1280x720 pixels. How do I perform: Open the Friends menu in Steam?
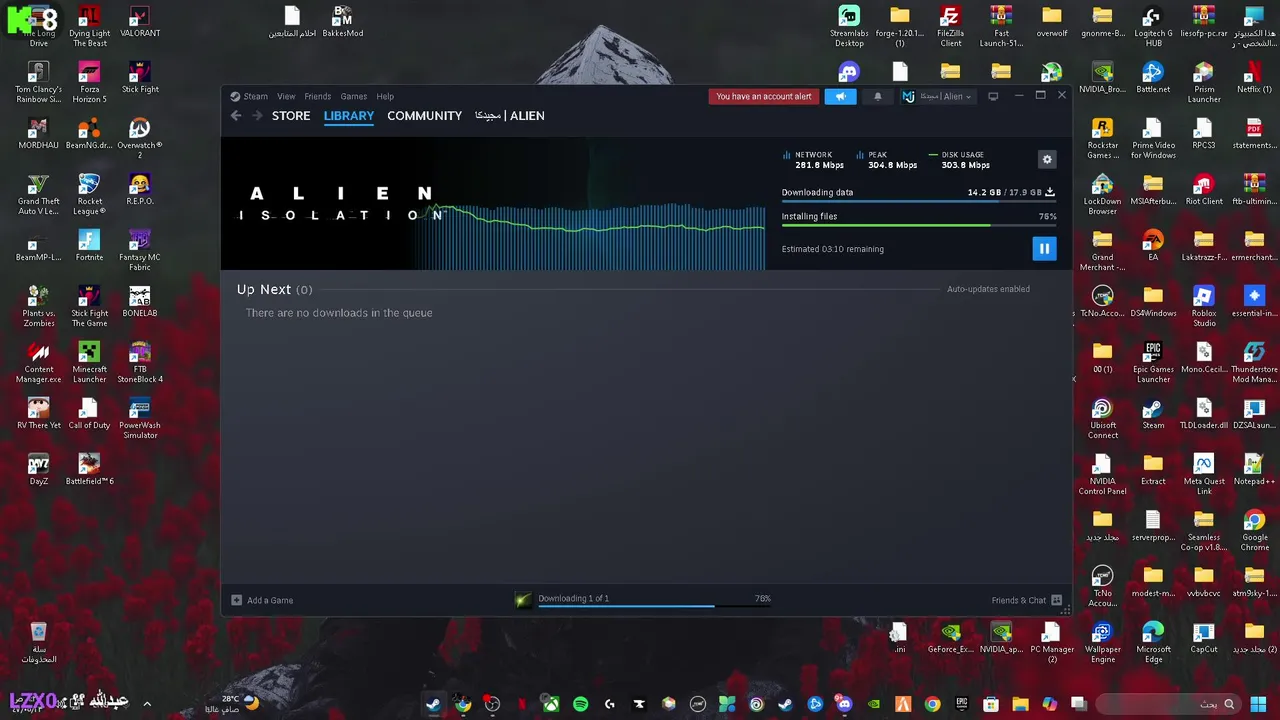click(x=318, y=96)
